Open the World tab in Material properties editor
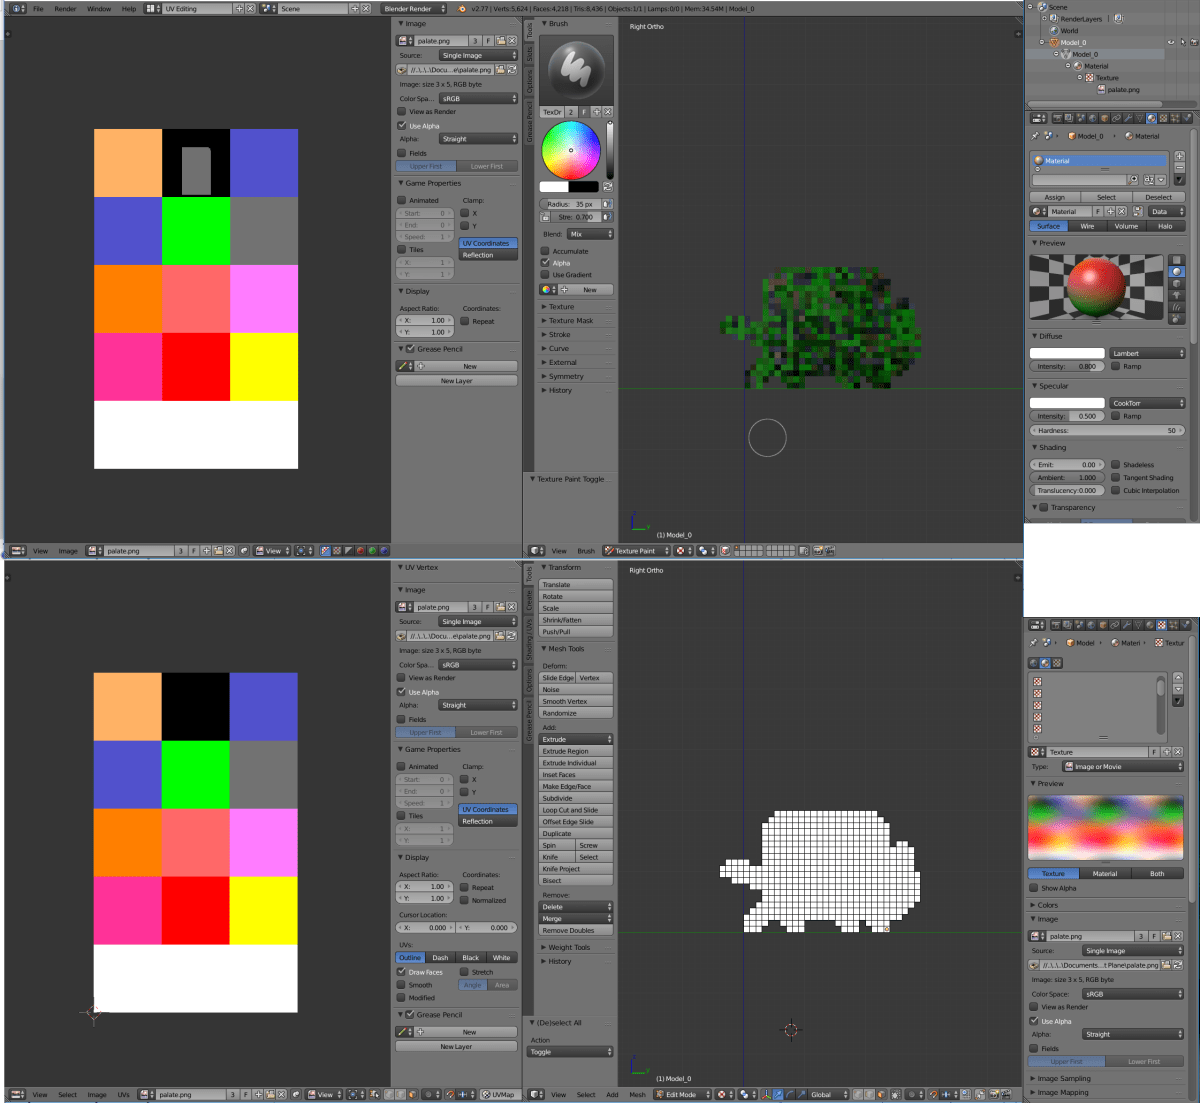Screen dimensions: 1200x1103 pyautogui.click(x=1092, y=118)
